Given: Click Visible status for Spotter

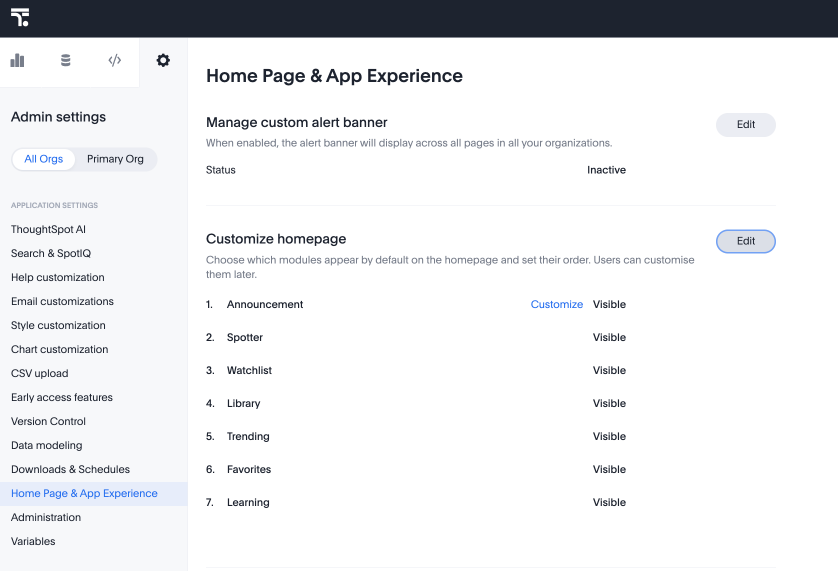Looking at the screenshot, I should coord(609,337).
